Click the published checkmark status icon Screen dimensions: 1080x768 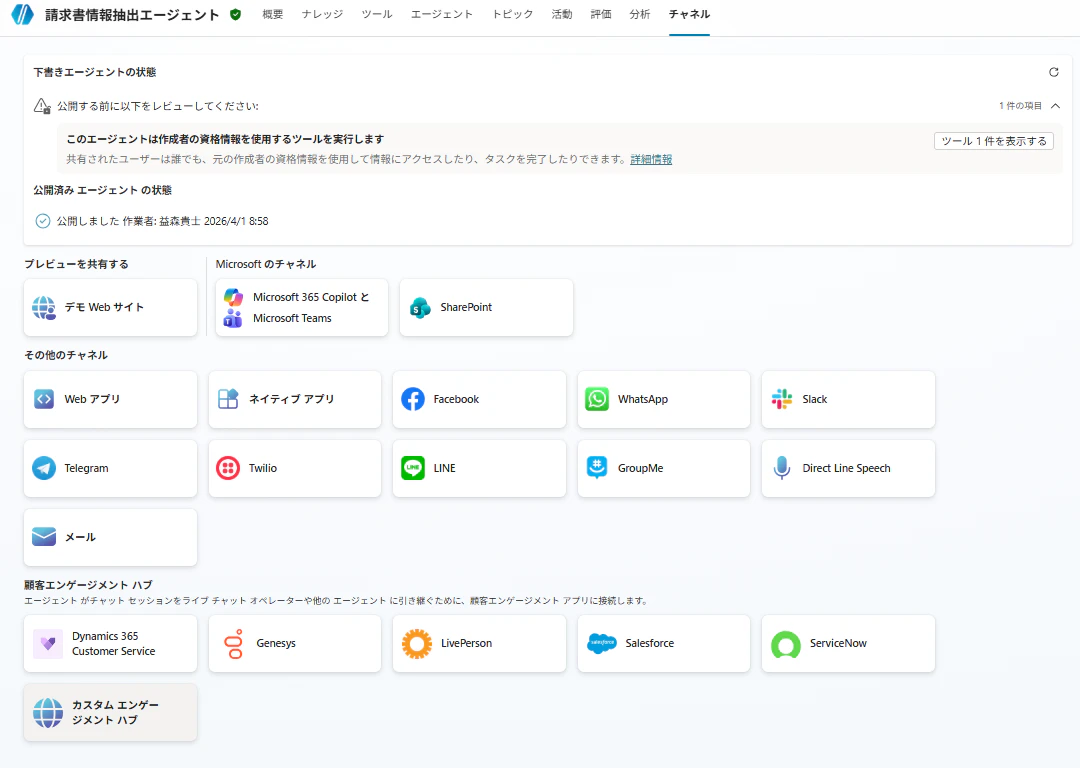[x=43, y=221]
